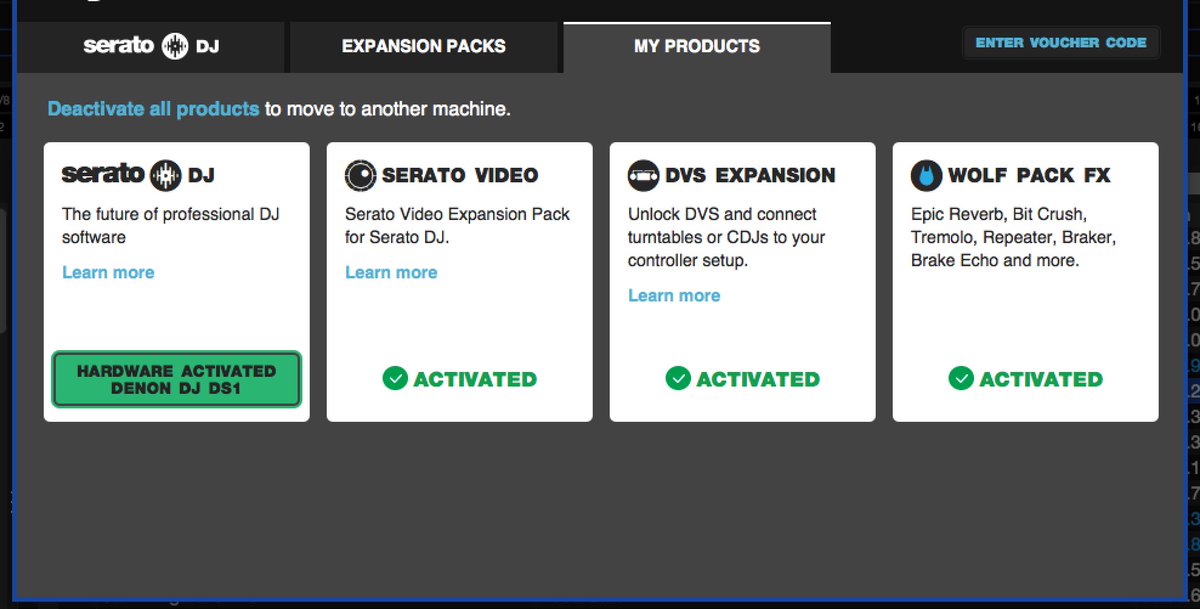Click the 'Unlock DVS and connect turntables' description

pos(728,237)
